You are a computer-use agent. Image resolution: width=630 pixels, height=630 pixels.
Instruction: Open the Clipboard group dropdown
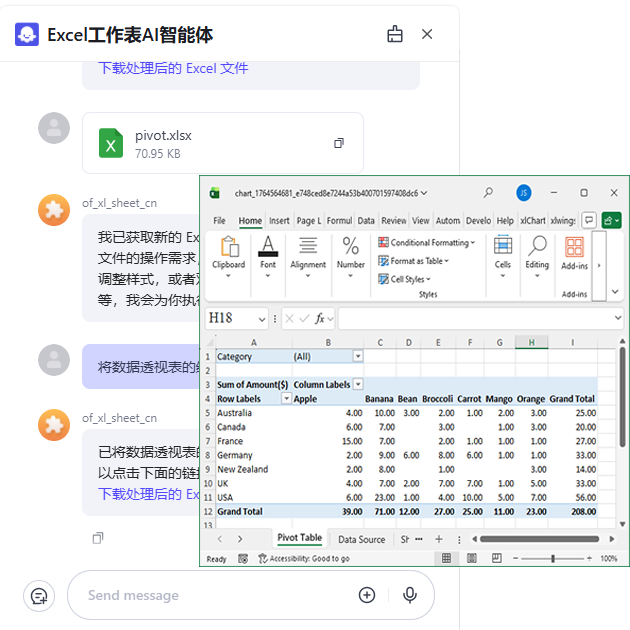(228, 276)
